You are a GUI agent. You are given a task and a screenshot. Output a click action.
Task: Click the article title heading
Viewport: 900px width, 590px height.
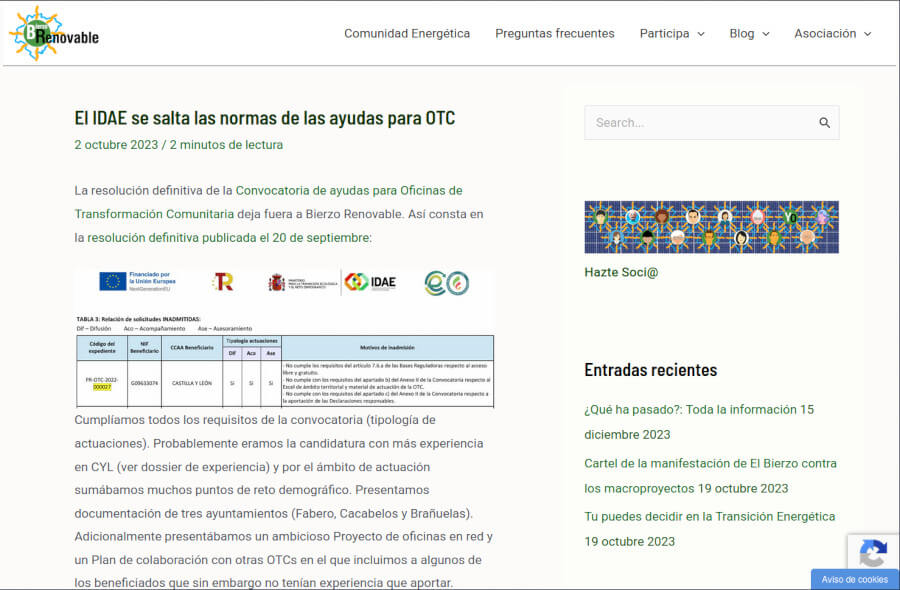tap(264, 118)
